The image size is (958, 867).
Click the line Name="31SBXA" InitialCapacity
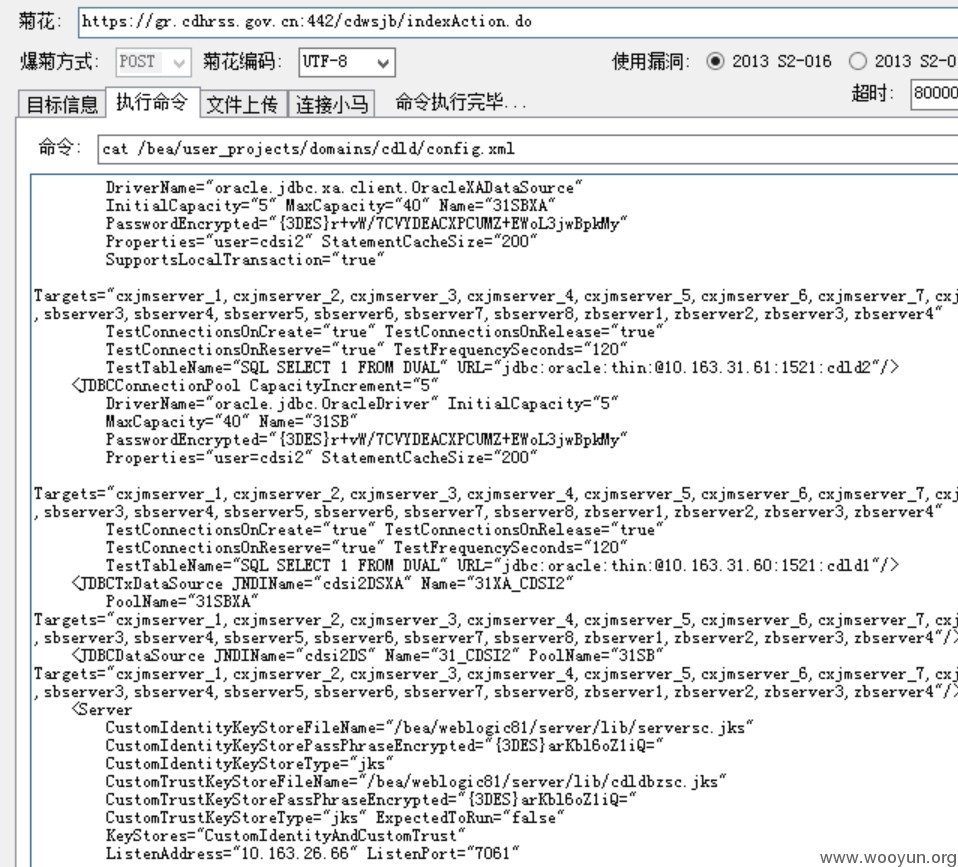pyautogui.click(x=330, y=206)
